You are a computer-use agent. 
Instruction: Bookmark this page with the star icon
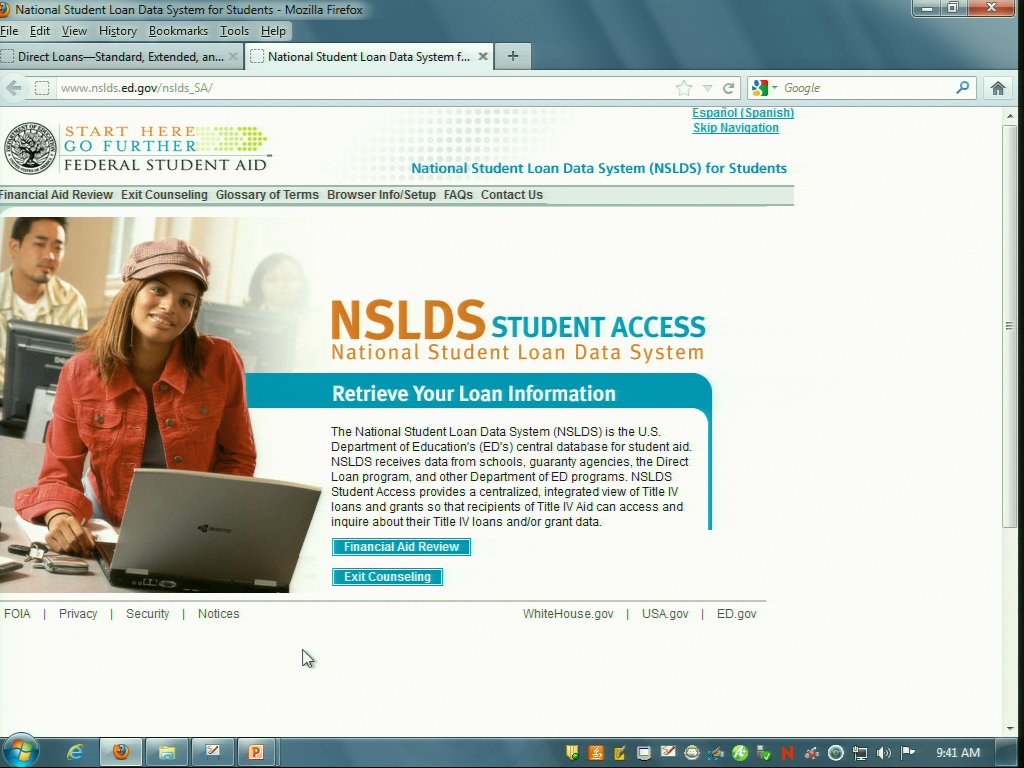click(x=684, y=88)
